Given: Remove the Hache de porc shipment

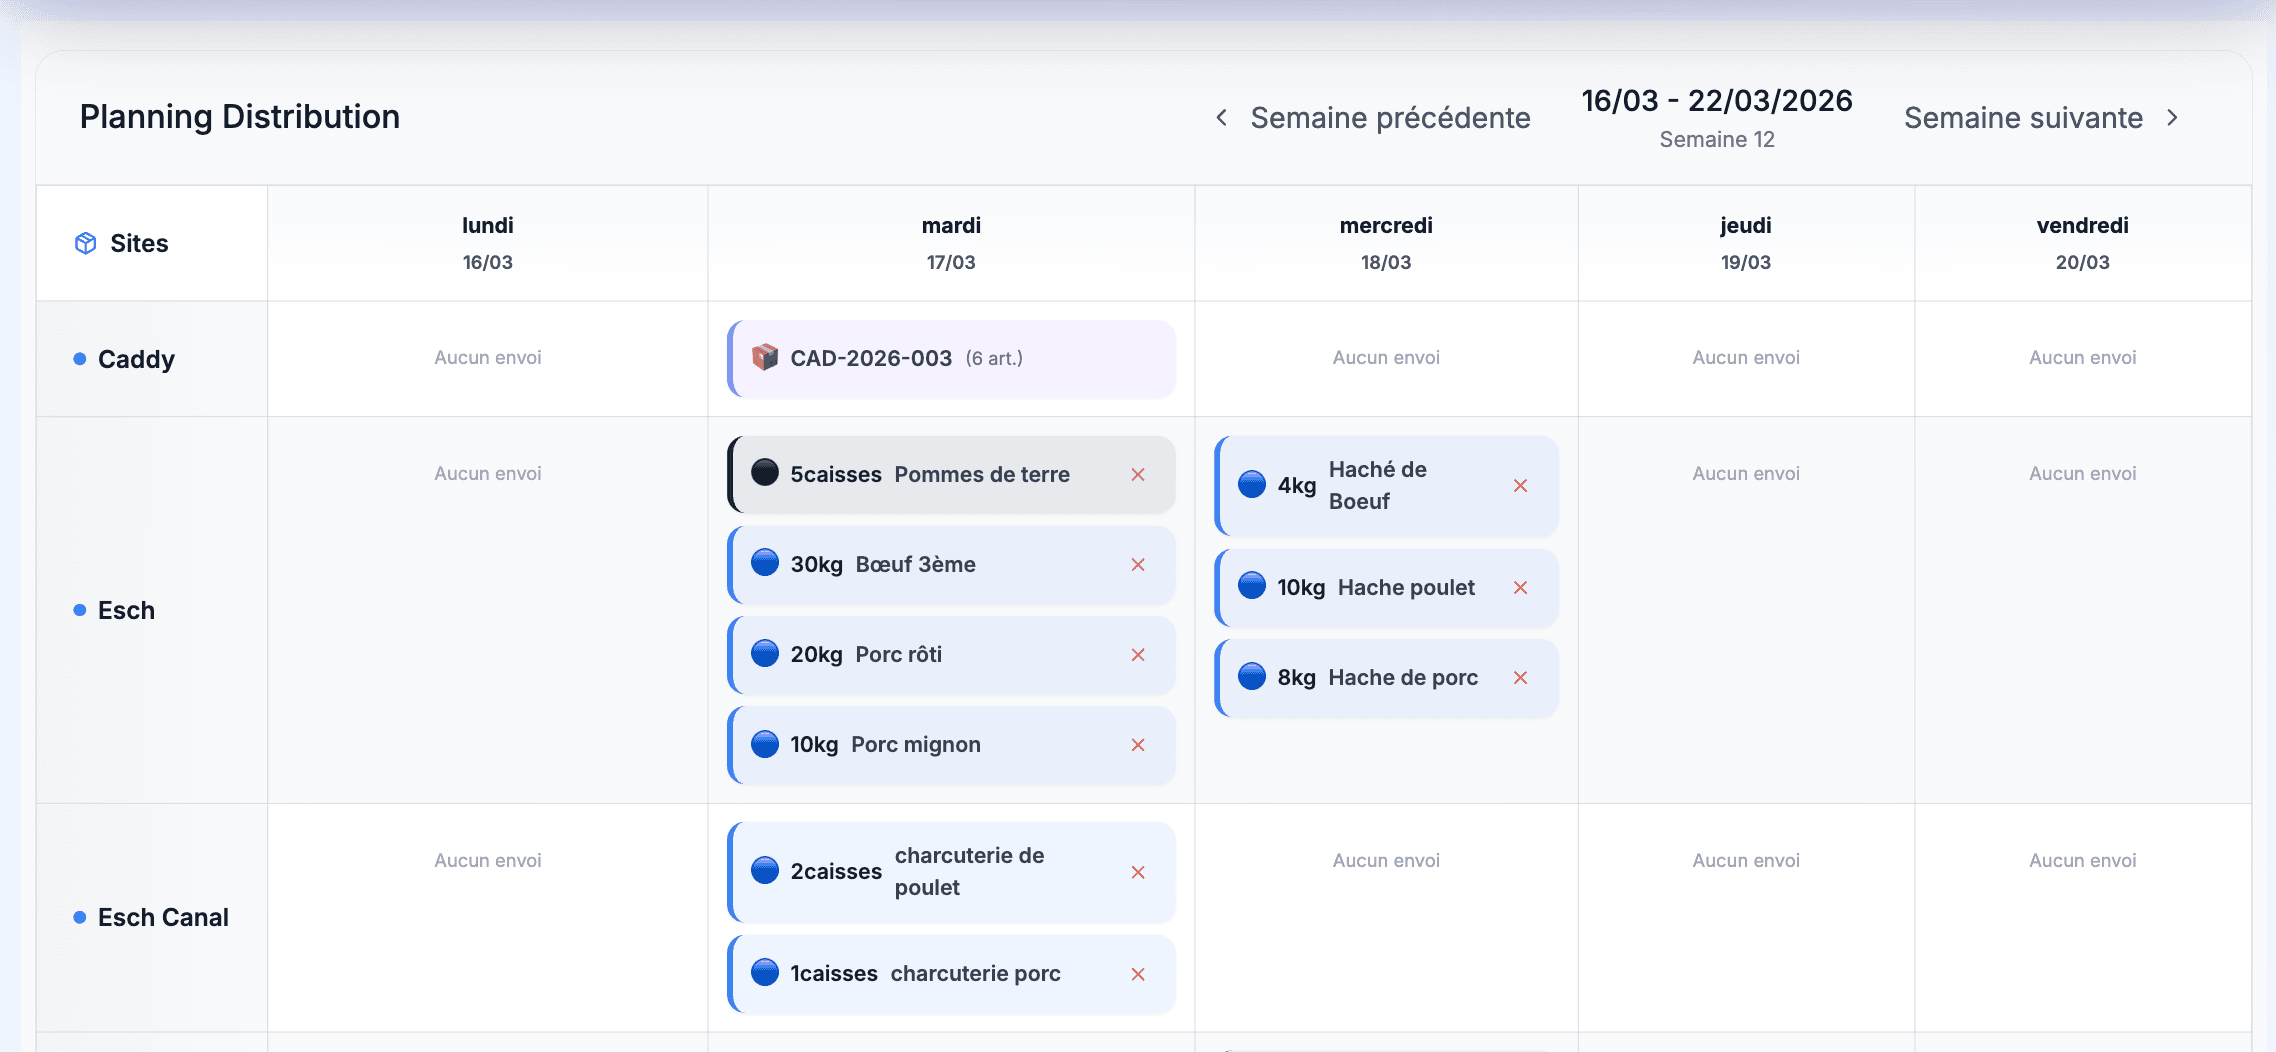Looking at the screenshot, I should [1521, 678].
